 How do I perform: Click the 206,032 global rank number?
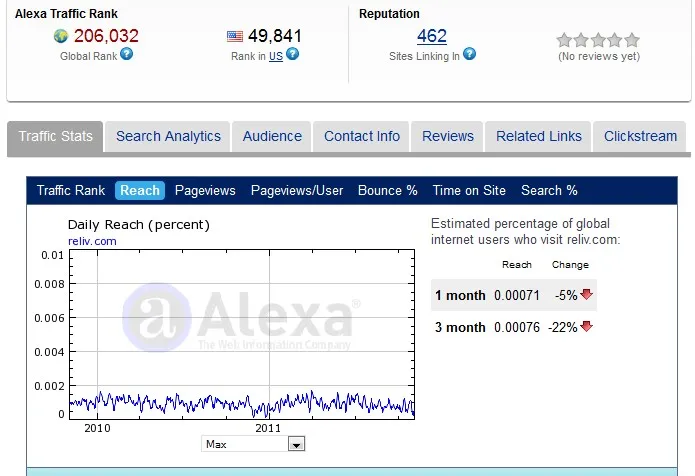[106, 36]
